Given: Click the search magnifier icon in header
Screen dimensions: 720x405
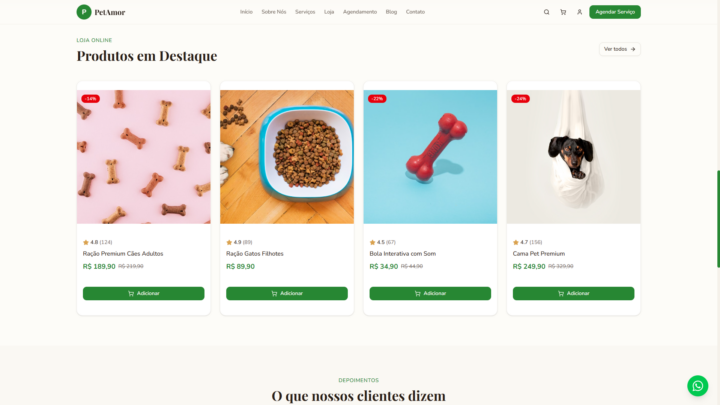Looking at the screenshot, I should click(546, 12).
